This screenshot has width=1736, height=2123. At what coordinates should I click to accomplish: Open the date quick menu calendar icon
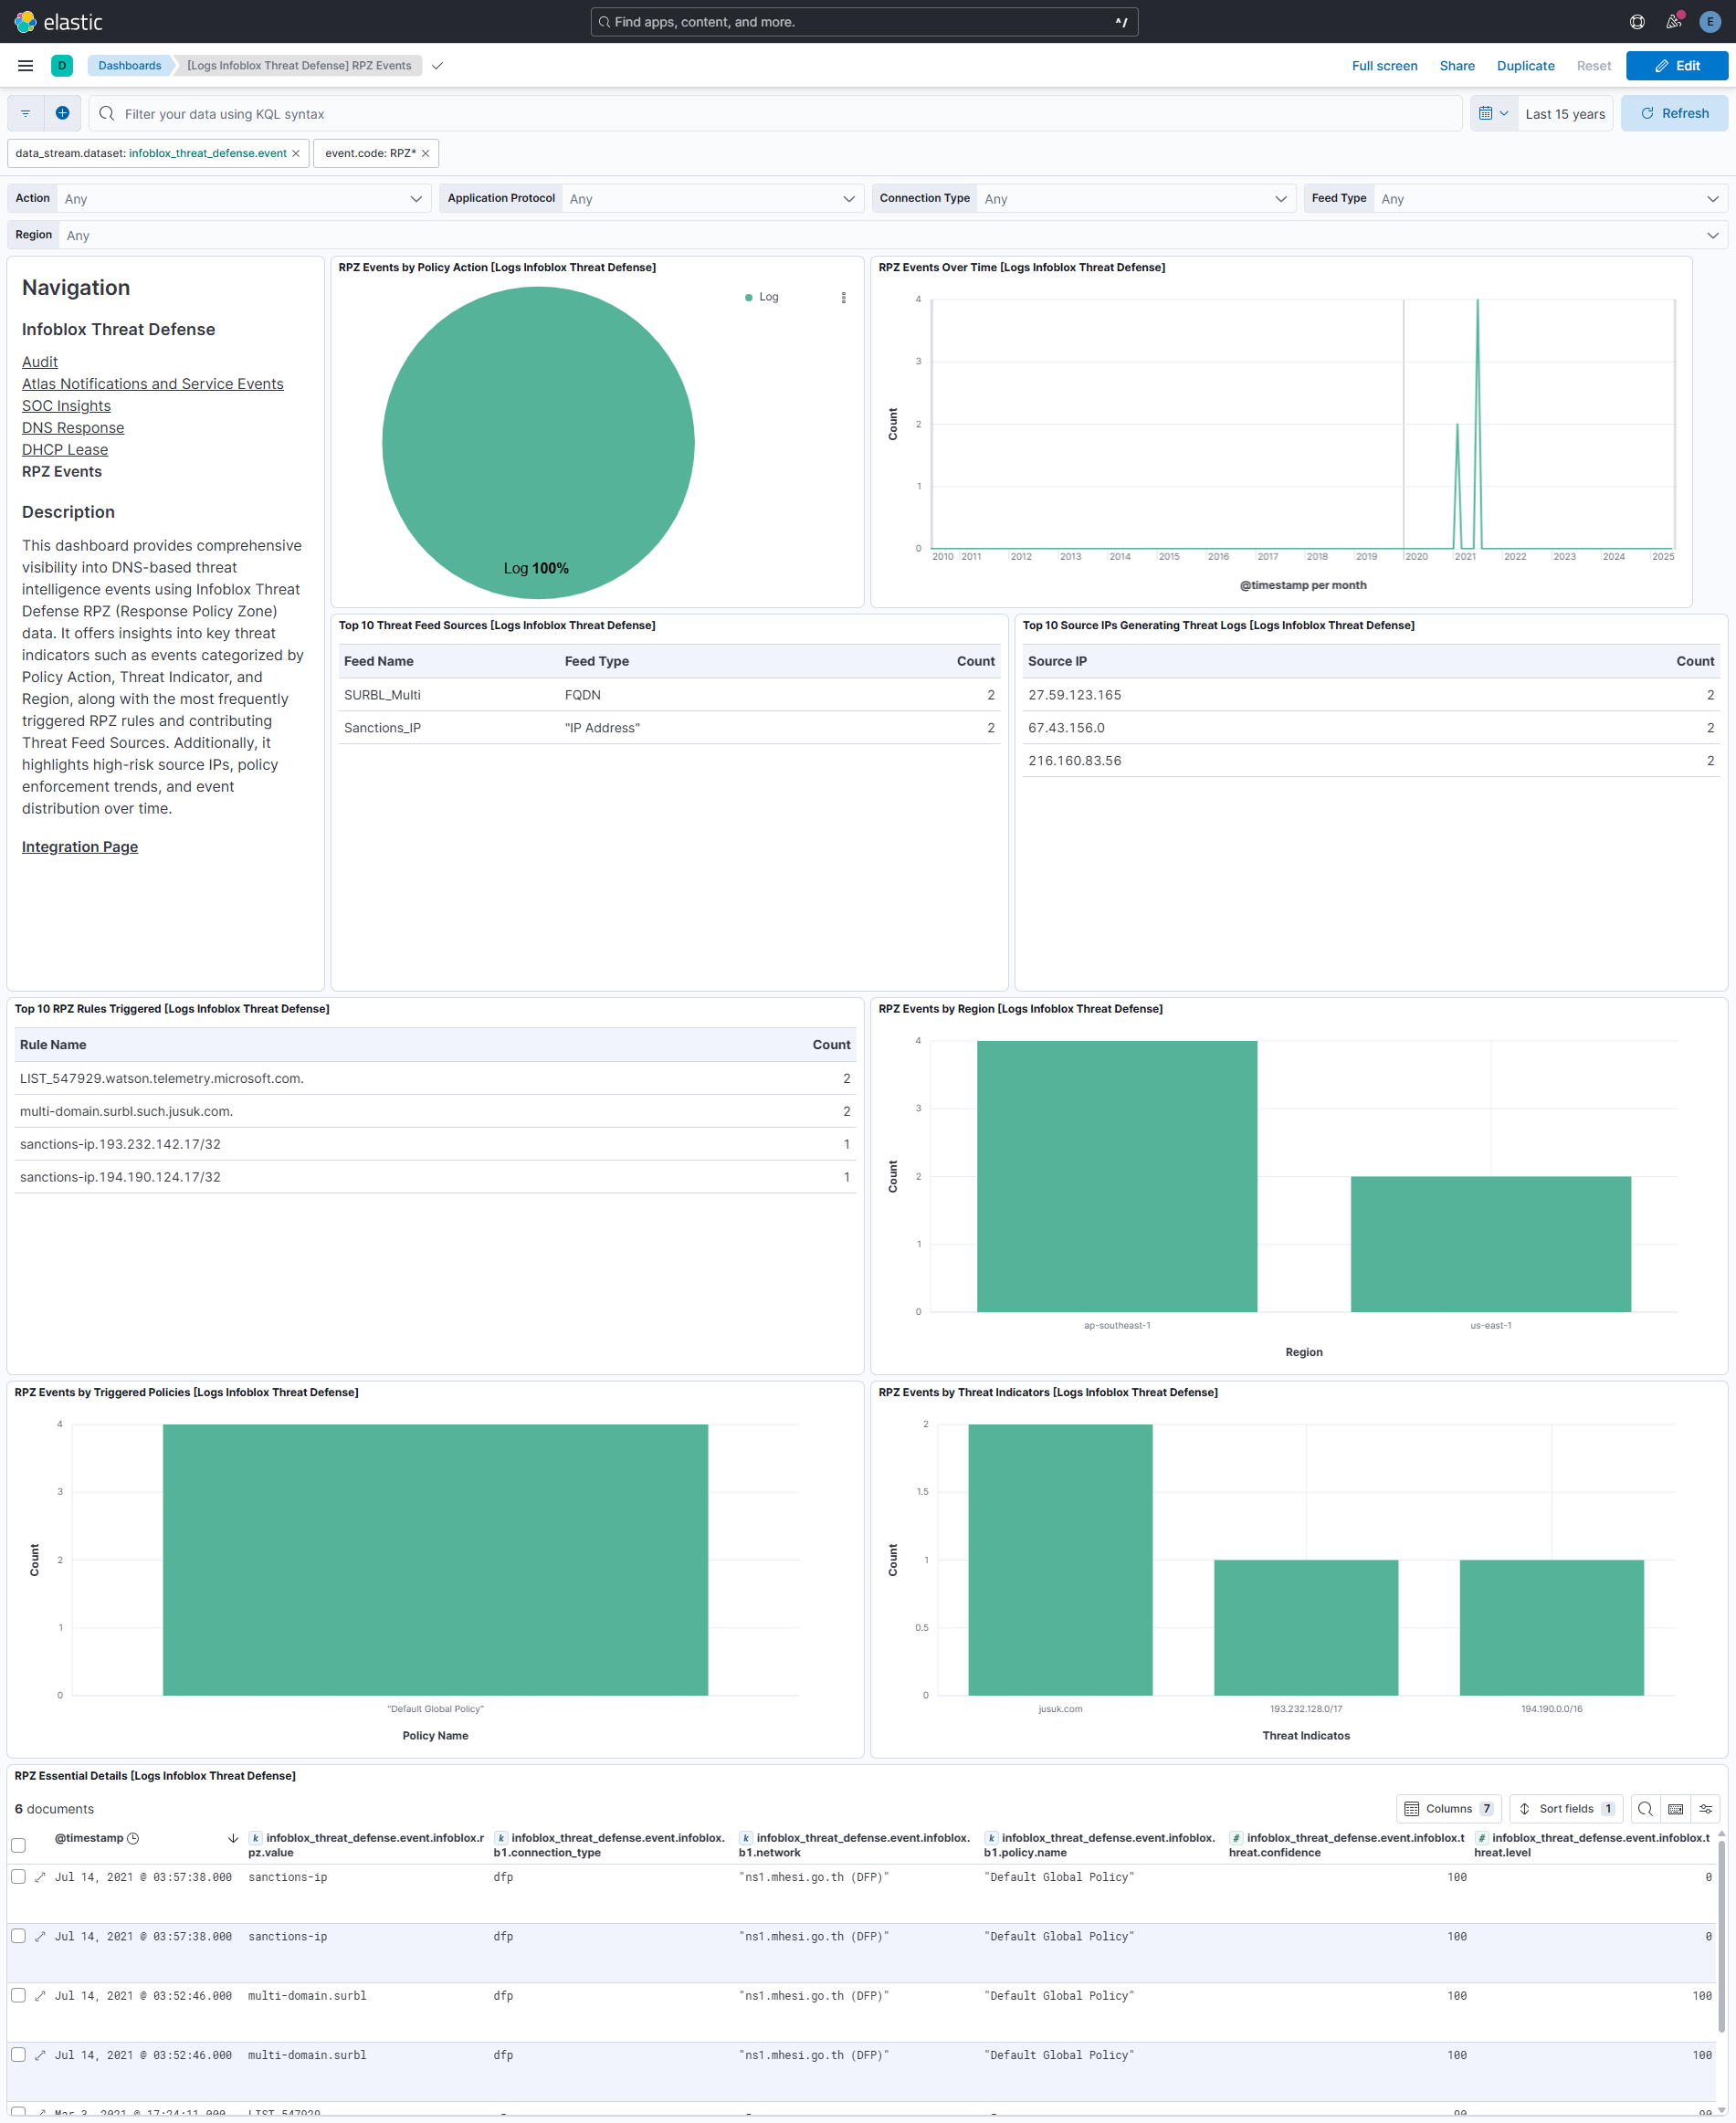point(1493,113)
